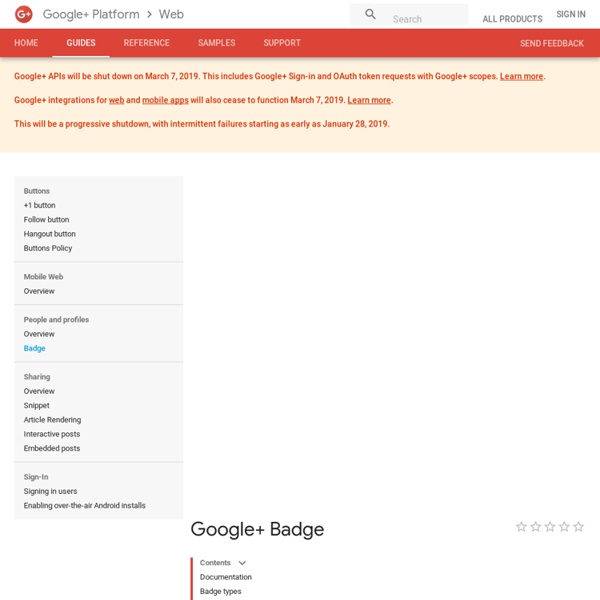Screen dimensions: 600x600
Task: Open Google+ Platform breadcrumb link
Action: pyautogui.click(x=91, y=14)
